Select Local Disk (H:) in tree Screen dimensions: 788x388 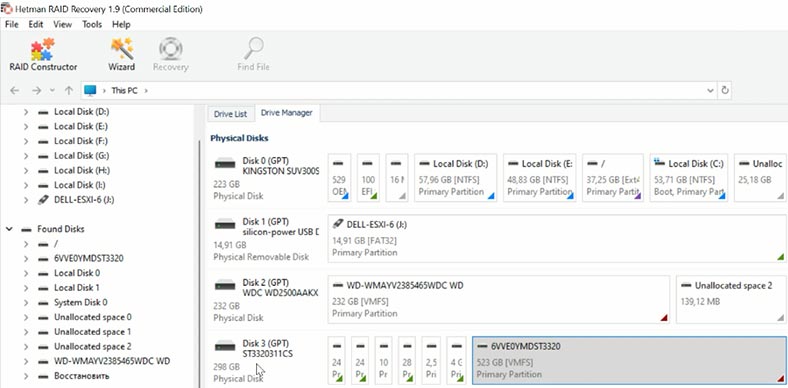(82, 170)
